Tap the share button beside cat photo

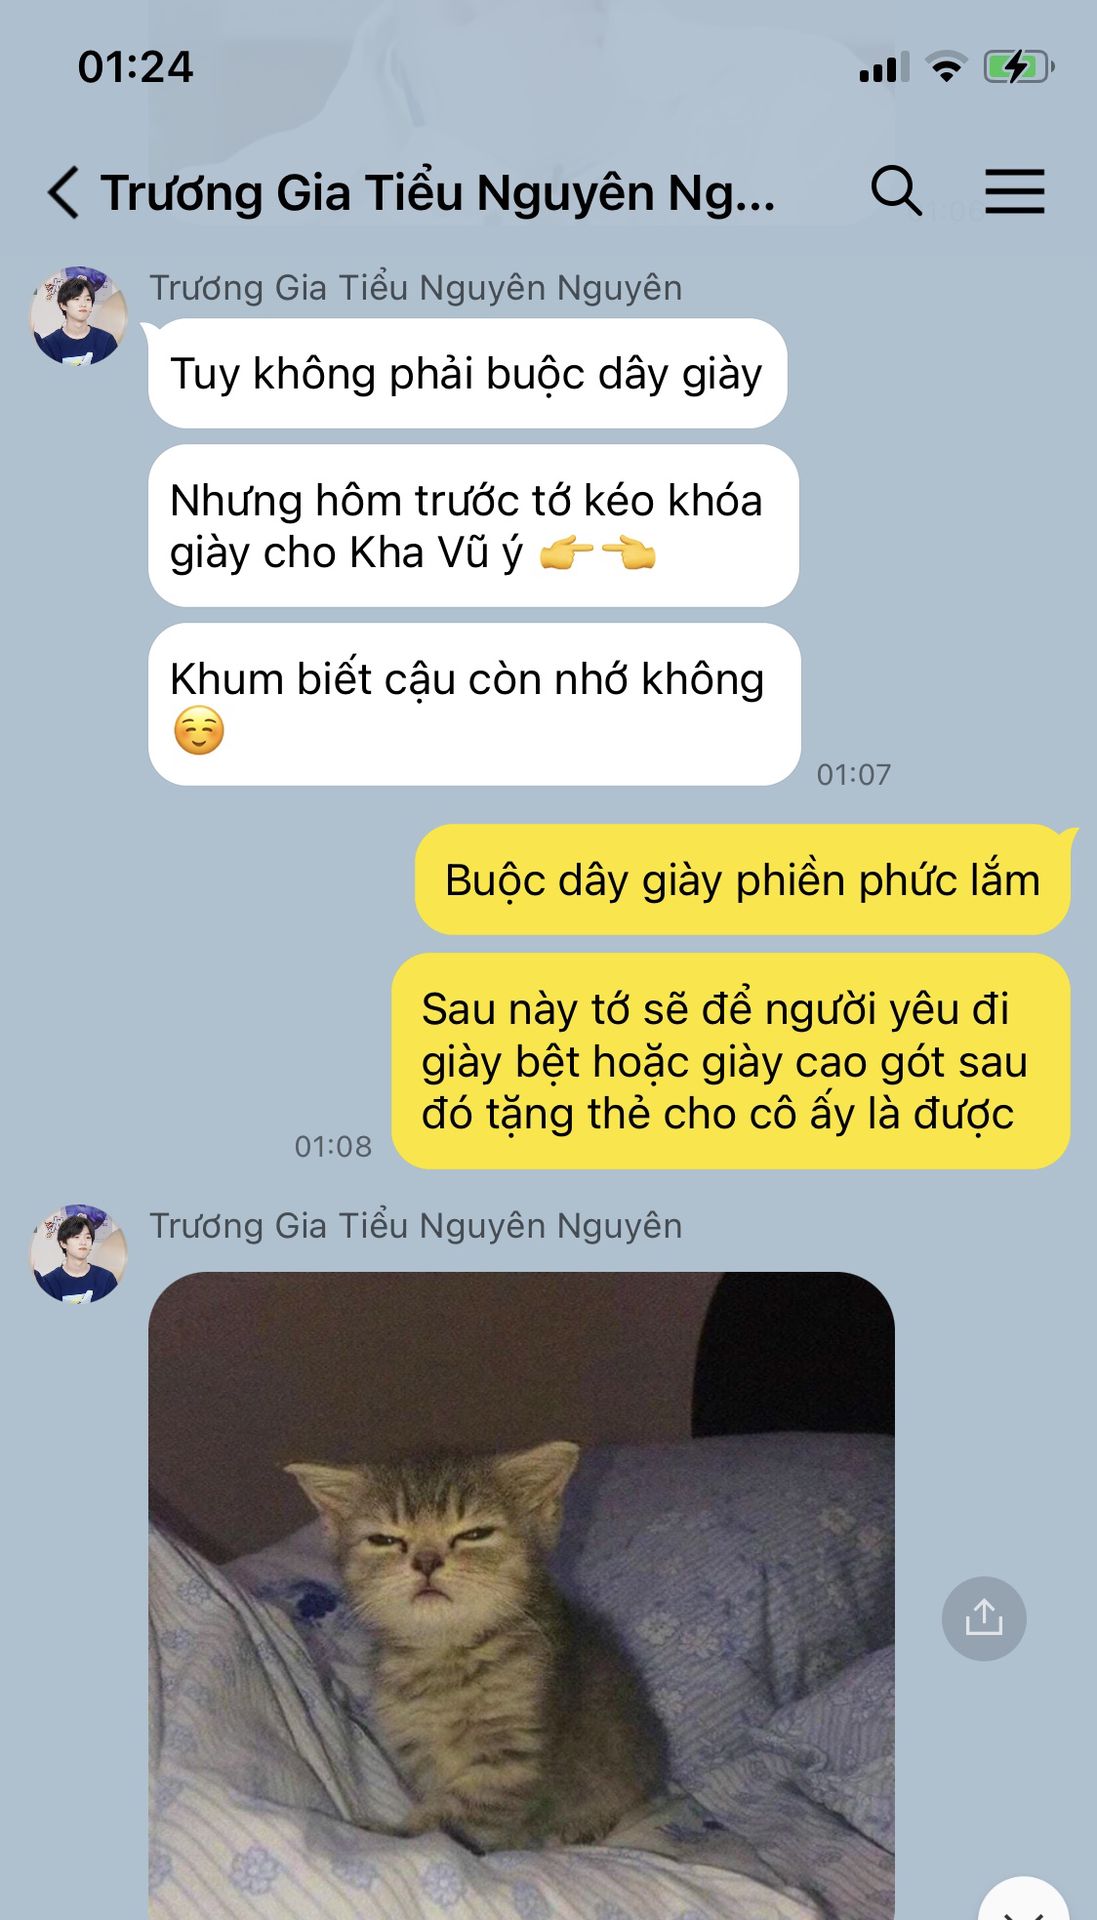click(984, 1618)
